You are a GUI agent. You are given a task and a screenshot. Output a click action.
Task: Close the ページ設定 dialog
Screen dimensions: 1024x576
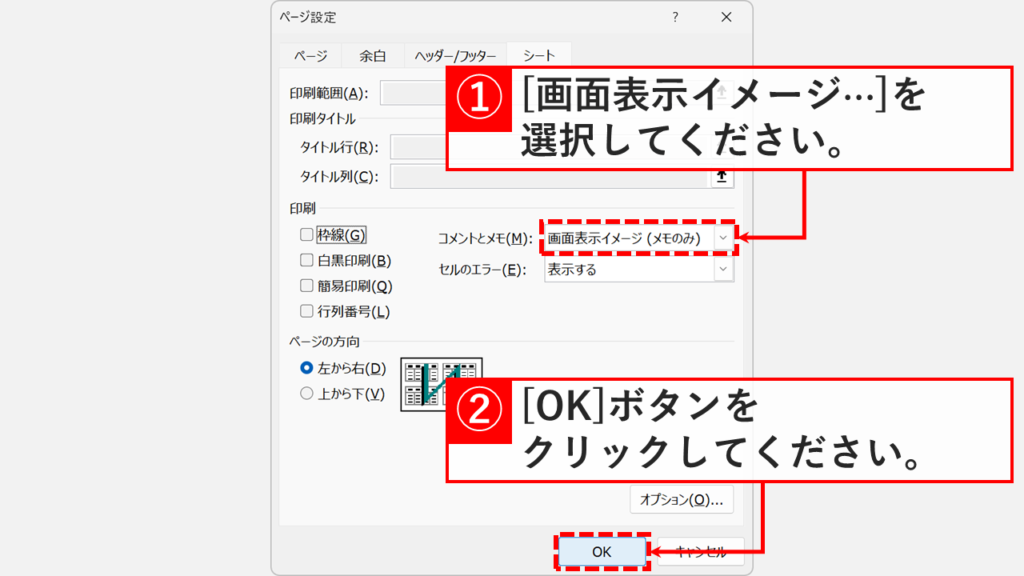tap(726, 17)
